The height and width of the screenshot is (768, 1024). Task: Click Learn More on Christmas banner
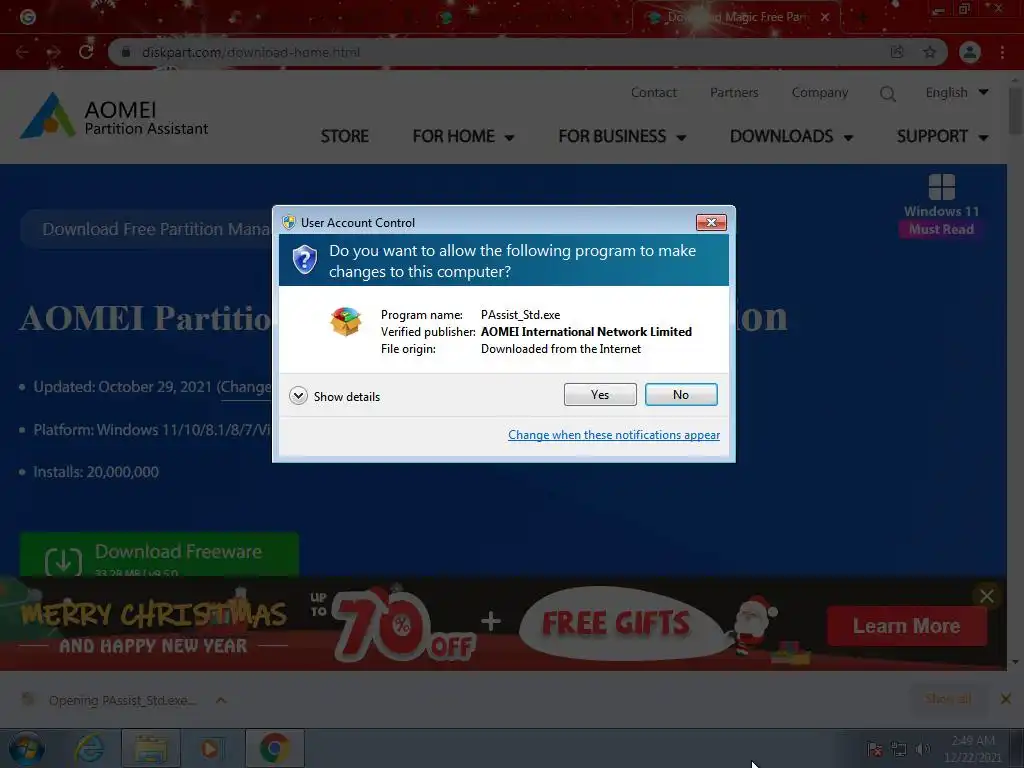[906, 626]
